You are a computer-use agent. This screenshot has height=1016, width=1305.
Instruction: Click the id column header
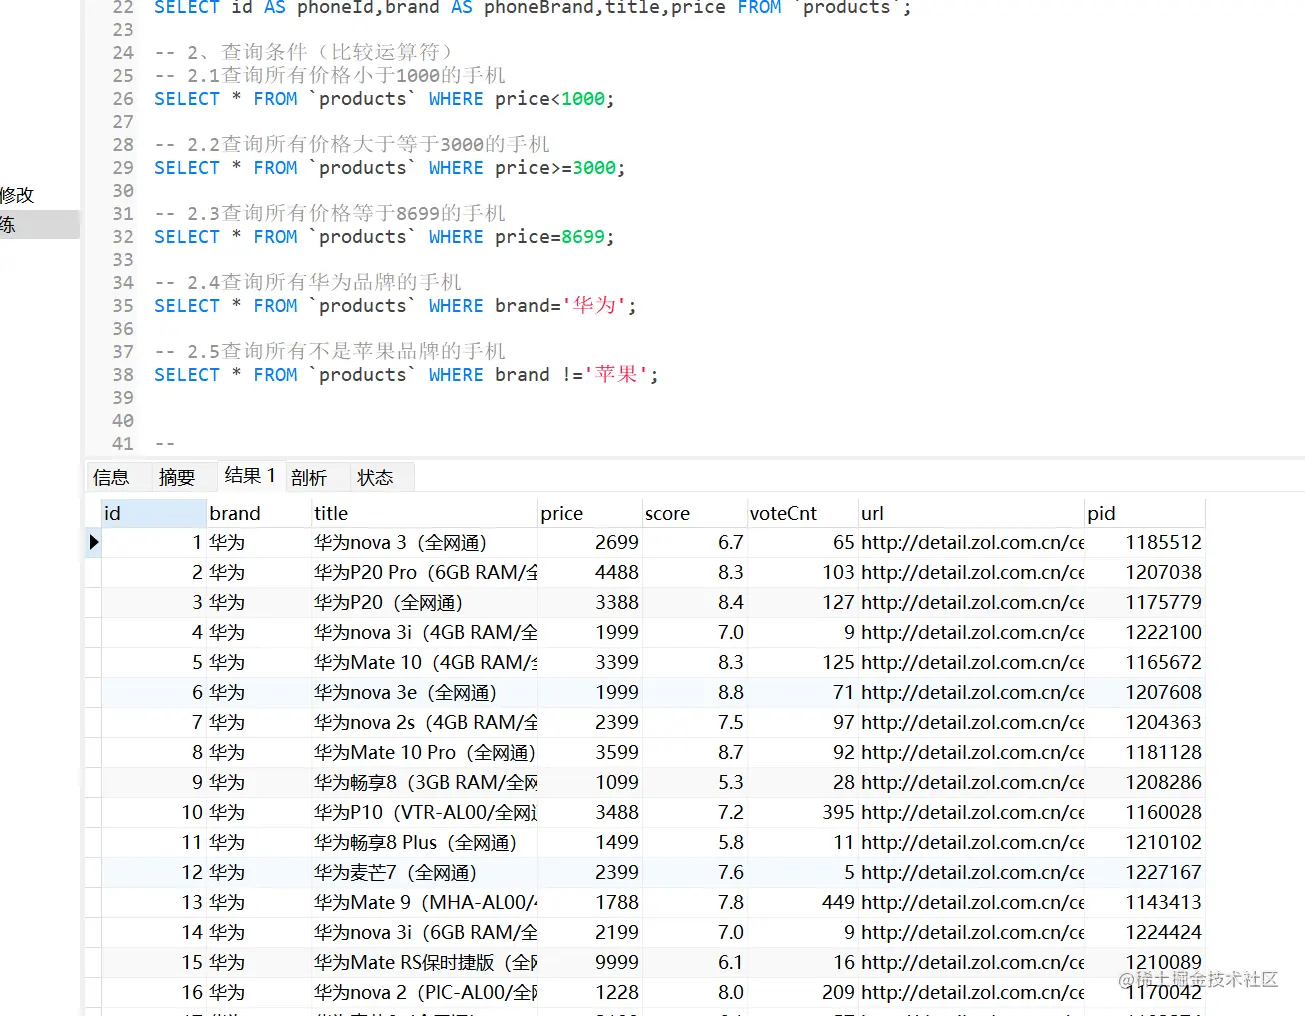coord(154,513)
